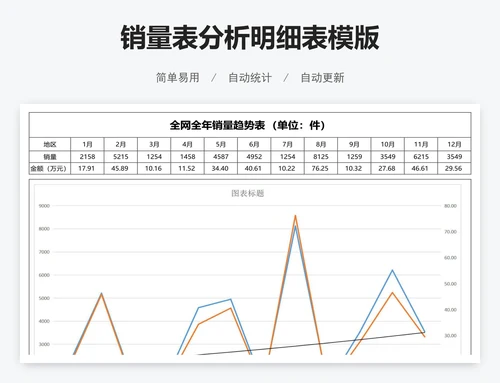Select the subtitle text 自动更新

point(322,78)
